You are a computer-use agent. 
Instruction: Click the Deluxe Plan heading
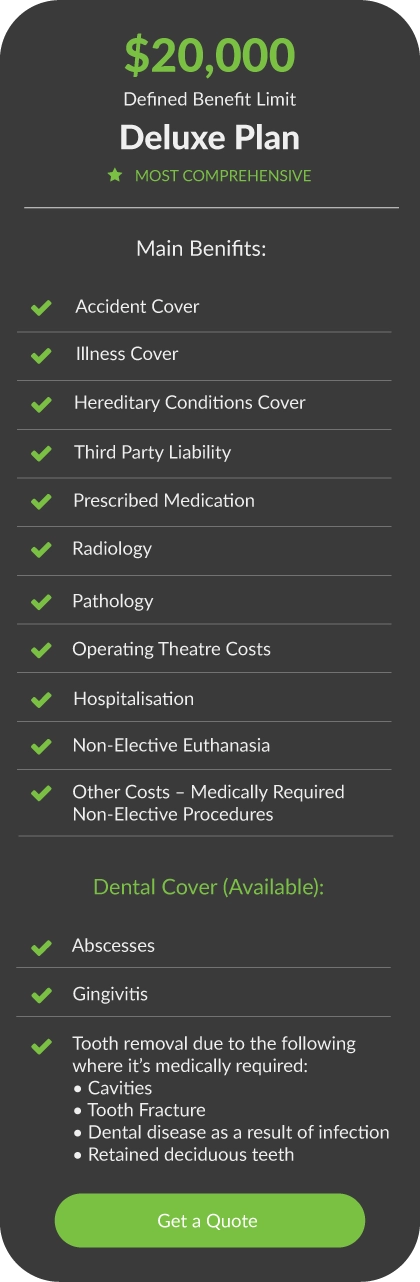click(209, 137)
